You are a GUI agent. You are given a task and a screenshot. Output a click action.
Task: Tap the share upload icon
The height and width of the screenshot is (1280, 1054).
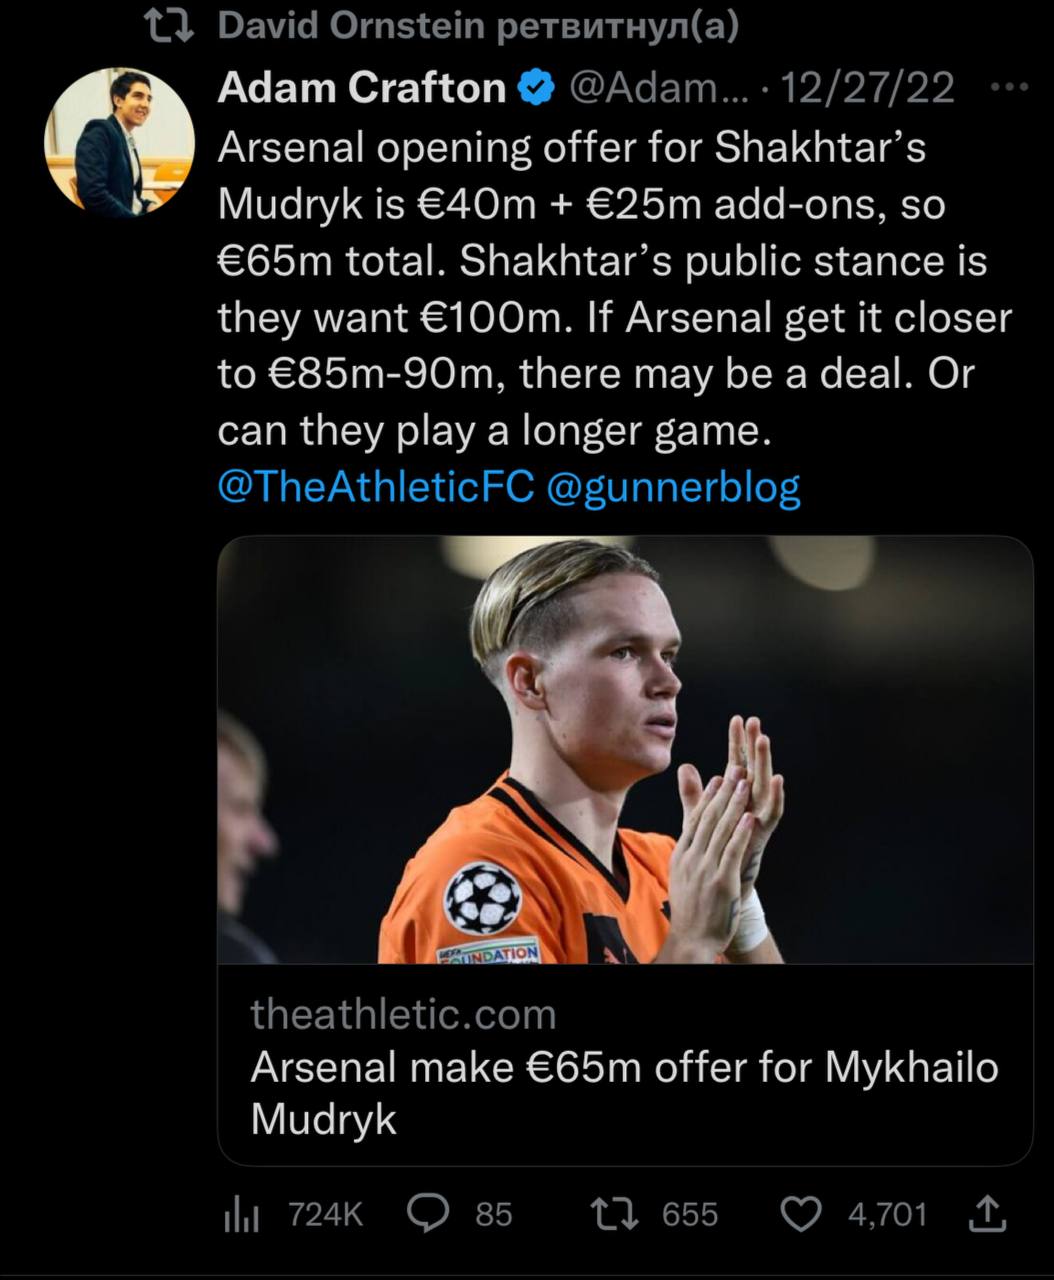click(985, 1214)
